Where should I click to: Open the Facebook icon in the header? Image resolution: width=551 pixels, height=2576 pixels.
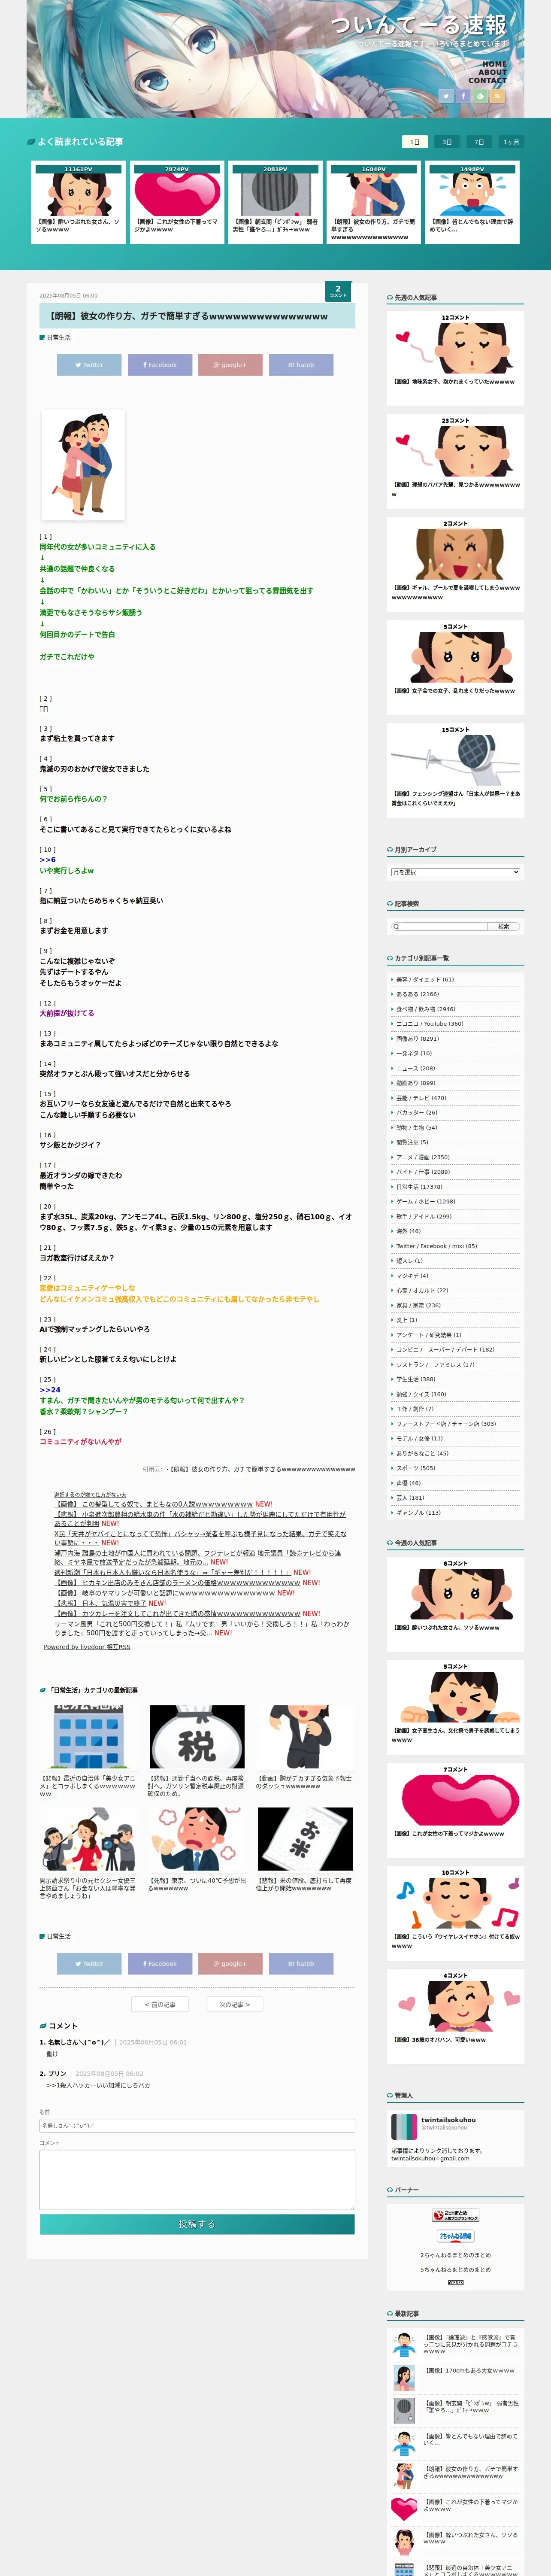[463, 96]
